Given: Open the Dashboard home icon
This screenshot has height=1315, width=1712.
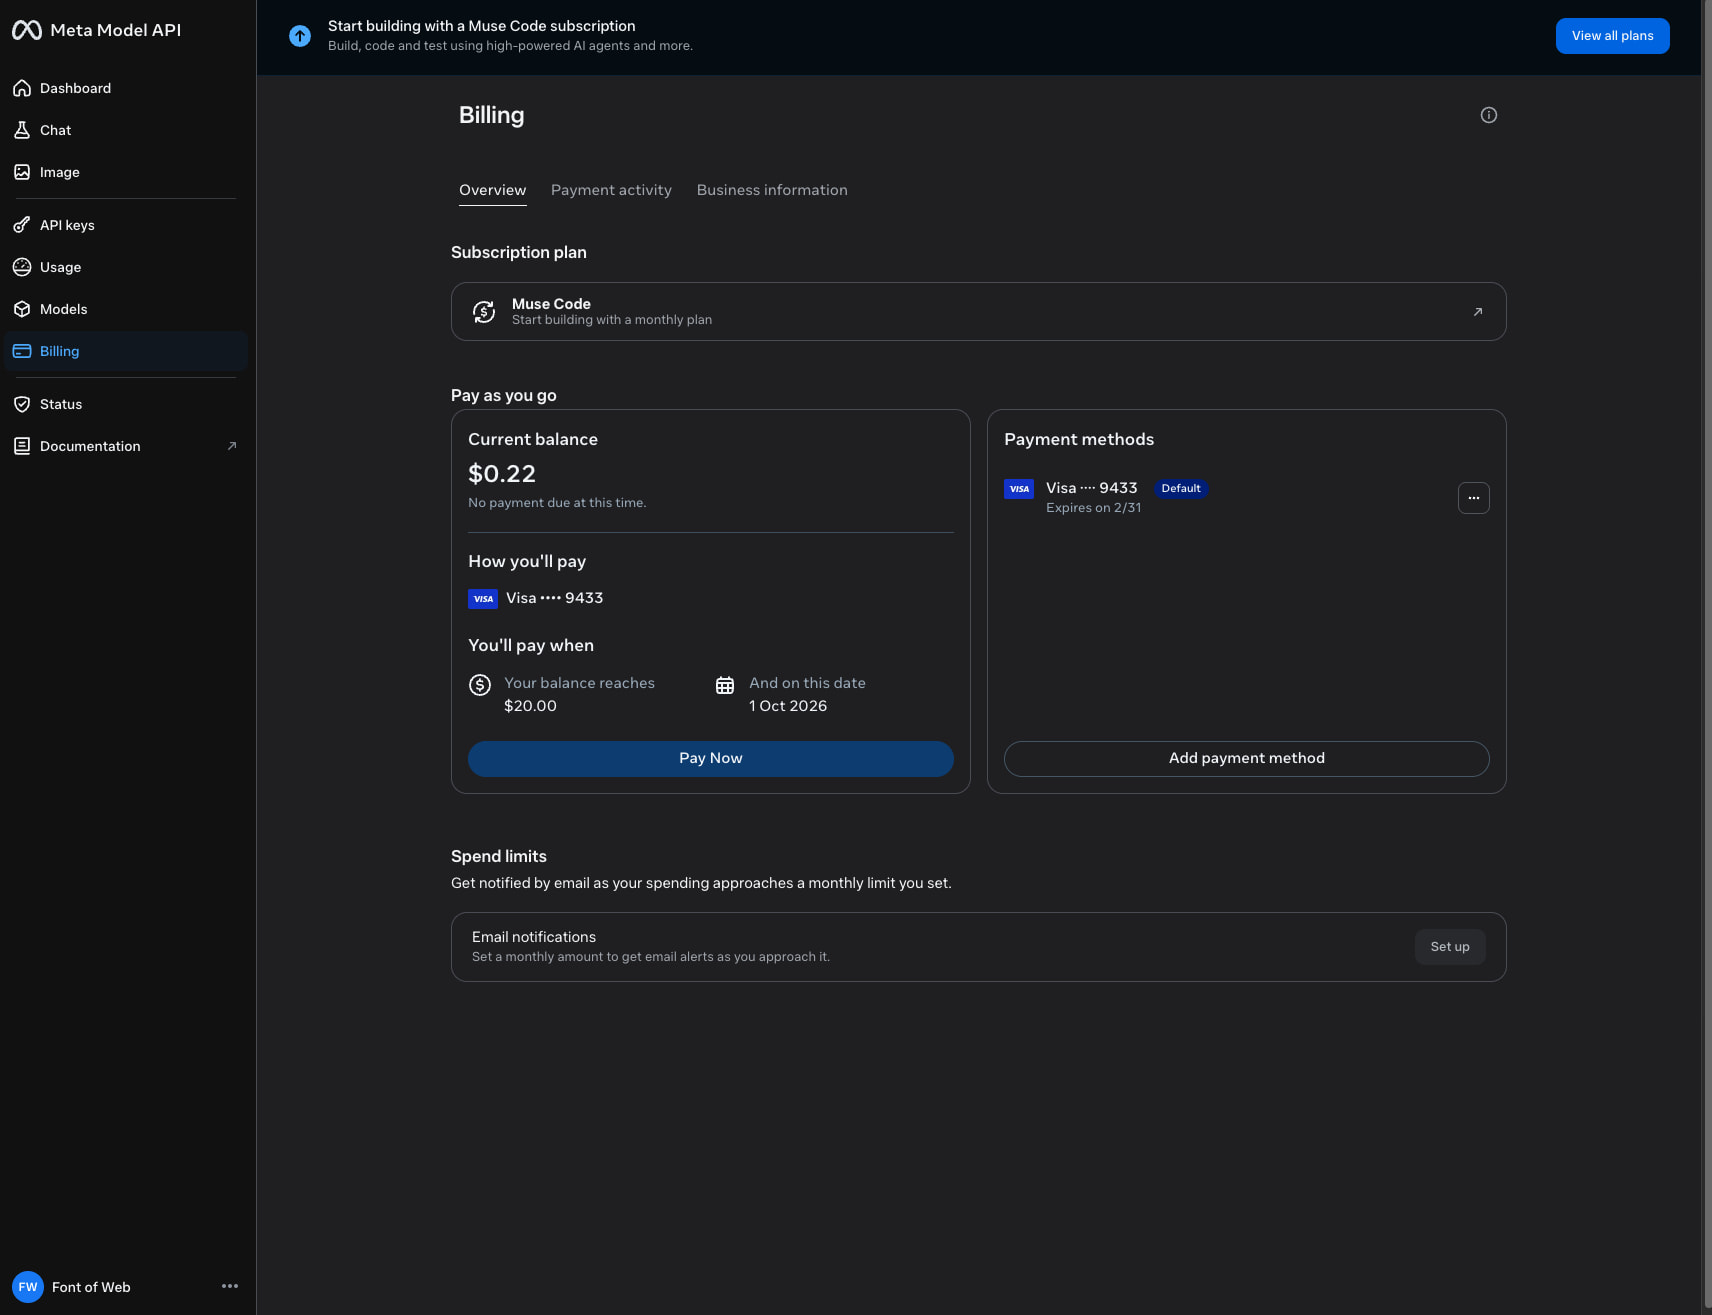Looking at the screenshot, I should pyautogui.click(x=22, y=88).
